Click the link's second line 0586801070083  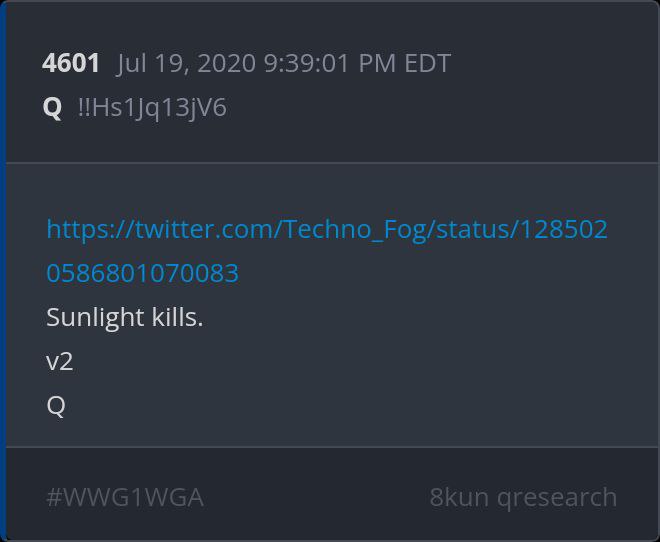[142, 273]
